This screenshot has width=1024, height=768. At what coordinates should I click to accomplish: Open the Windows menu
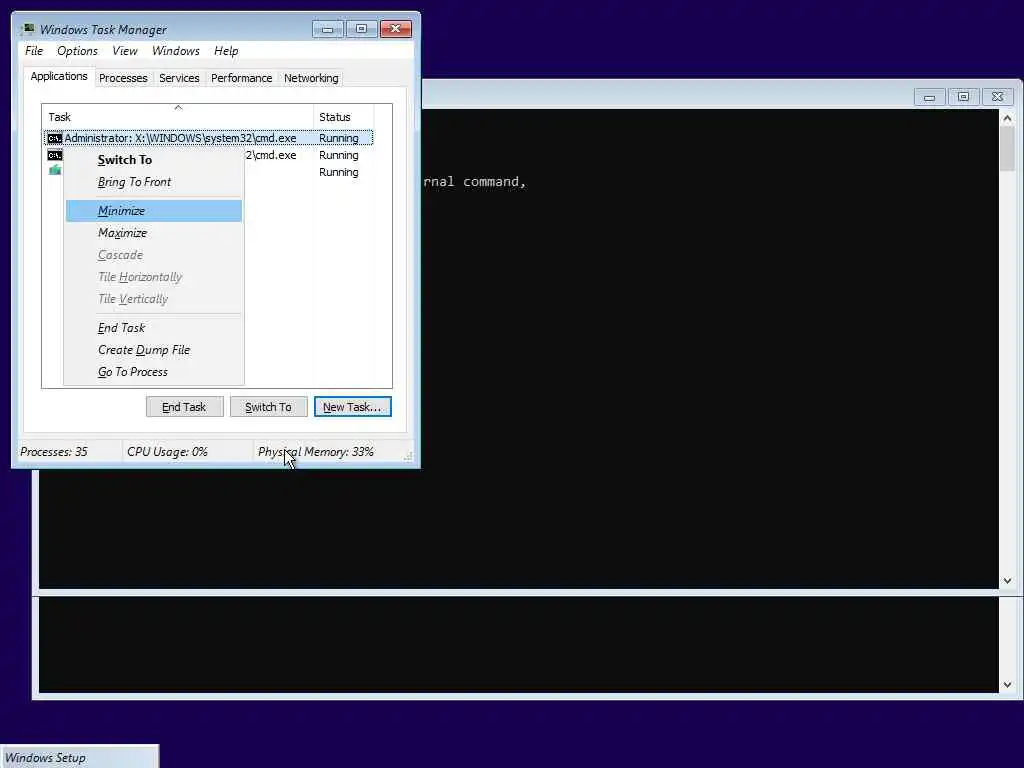[x=176, y=51]
